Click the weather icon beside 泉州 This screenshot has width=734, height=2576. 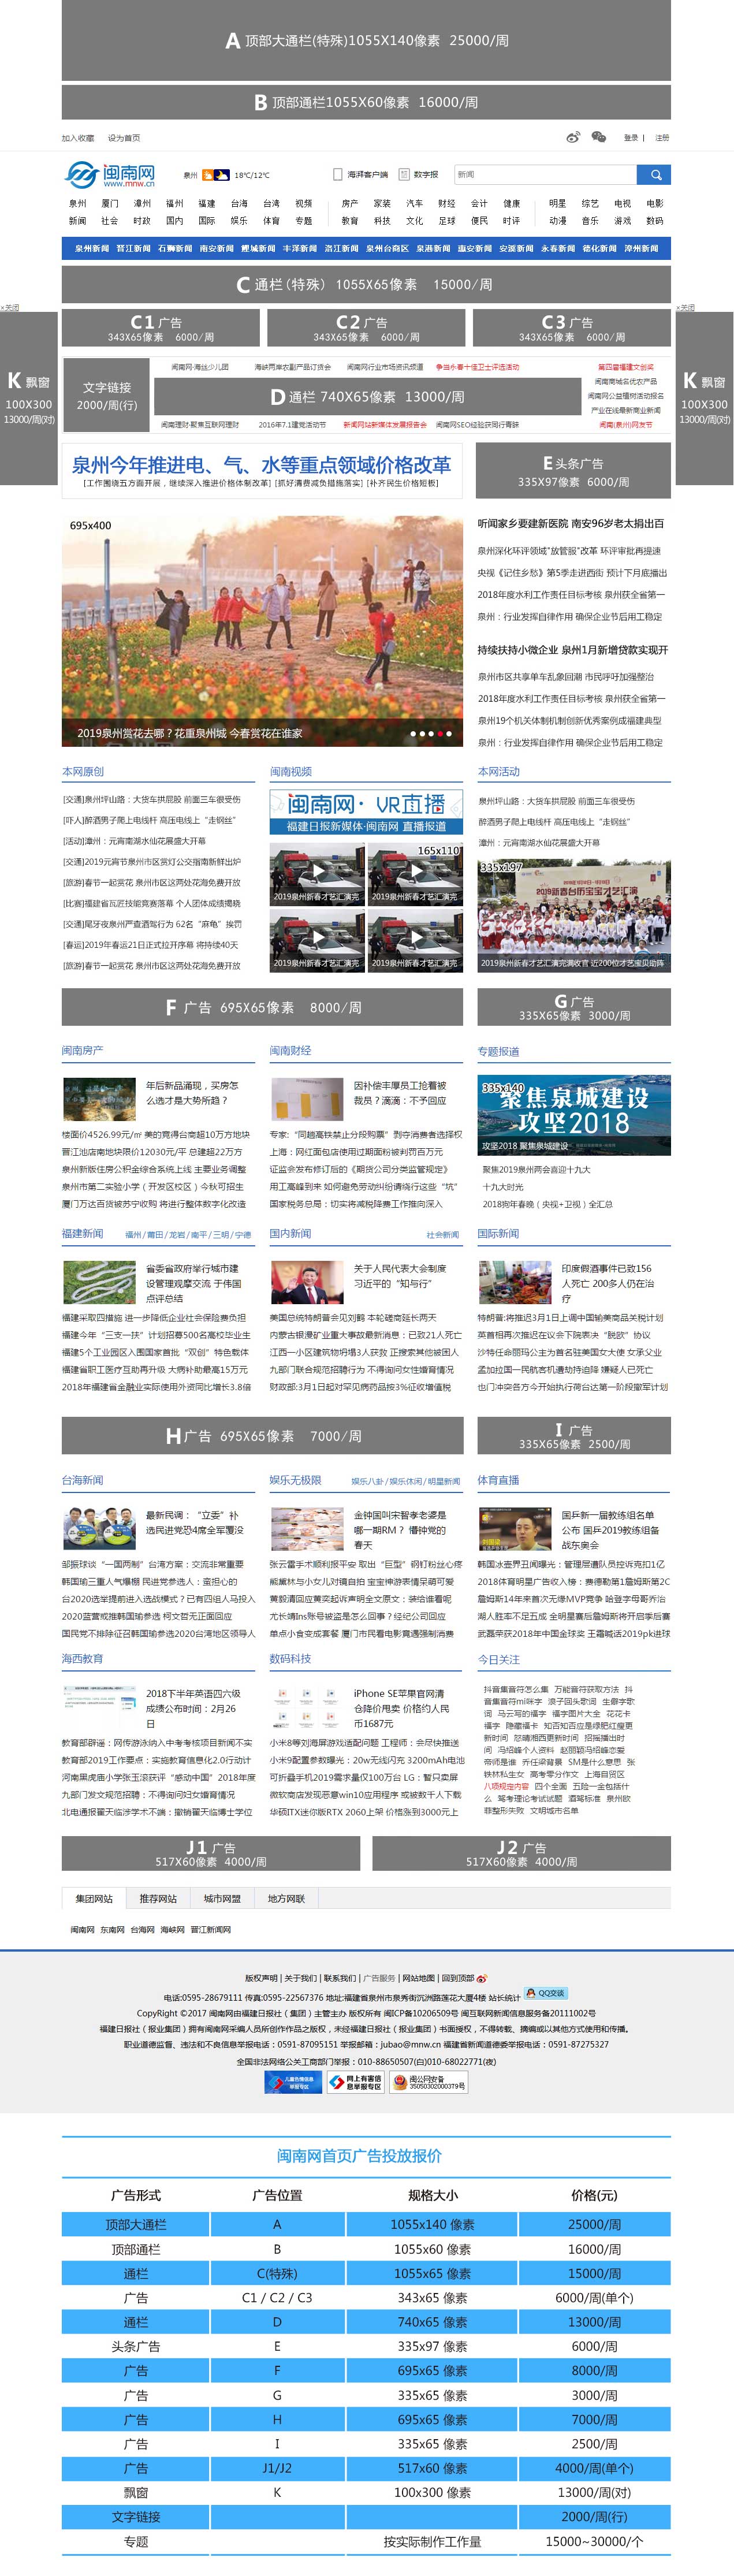pos(215,175)
